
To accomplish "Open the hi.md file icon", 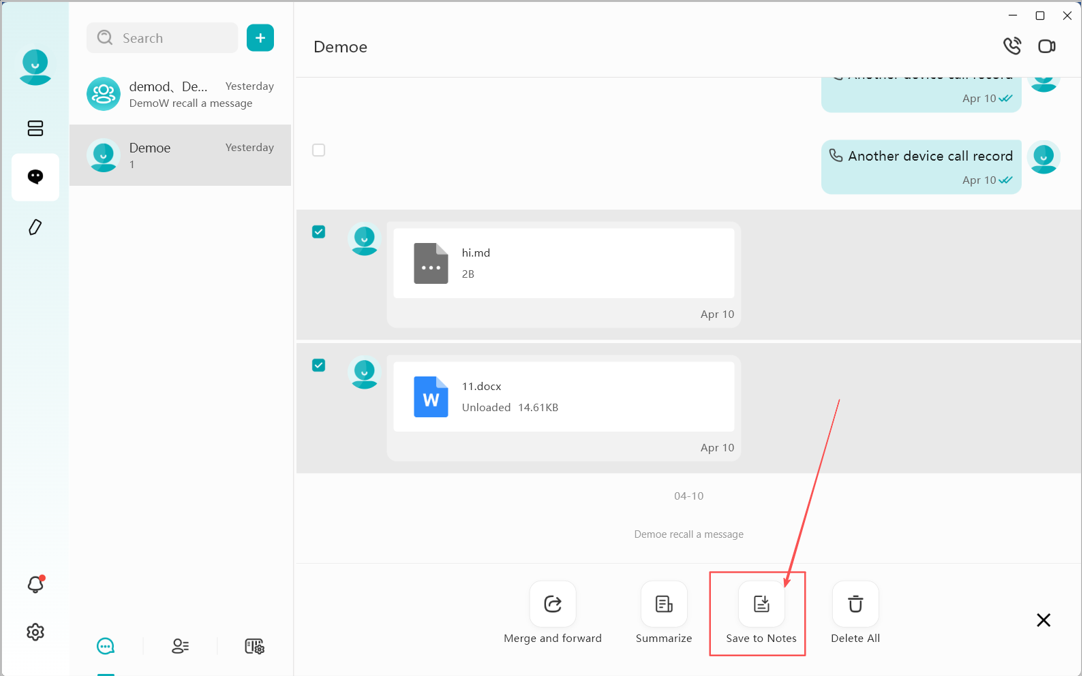I will click(x=431, y=264).
